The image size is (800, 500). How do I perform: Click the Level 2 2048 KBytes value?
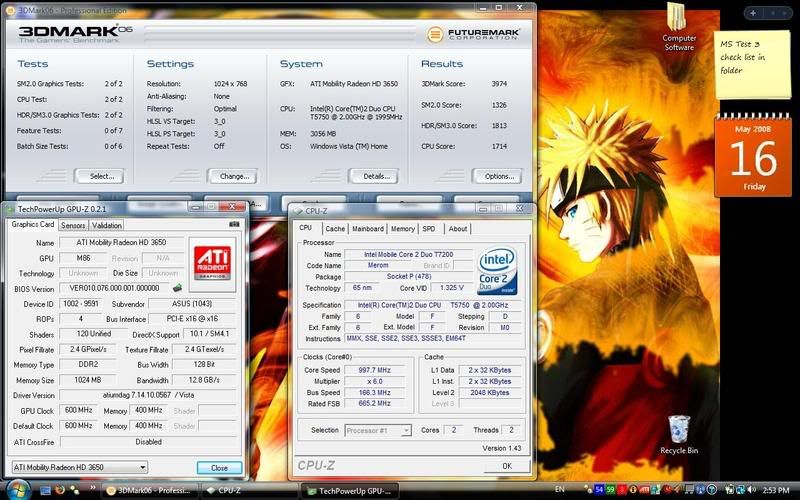(489, 392)
